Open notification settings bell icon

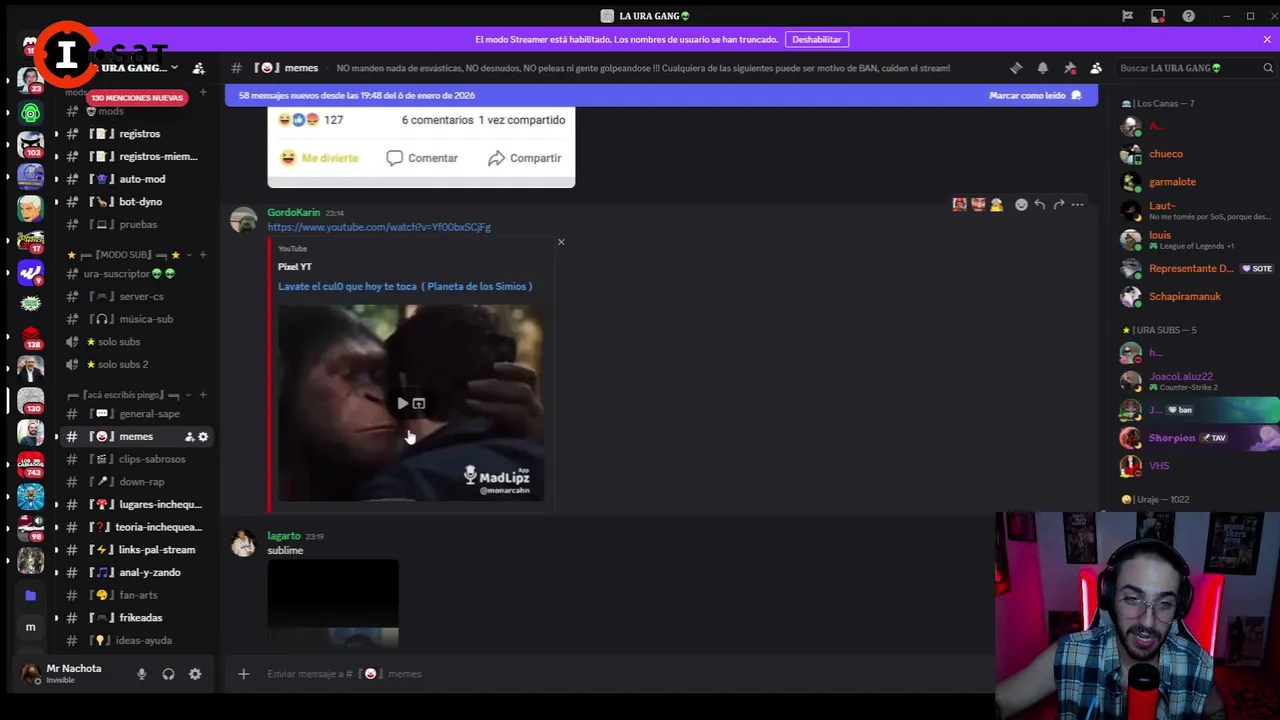1043,68
